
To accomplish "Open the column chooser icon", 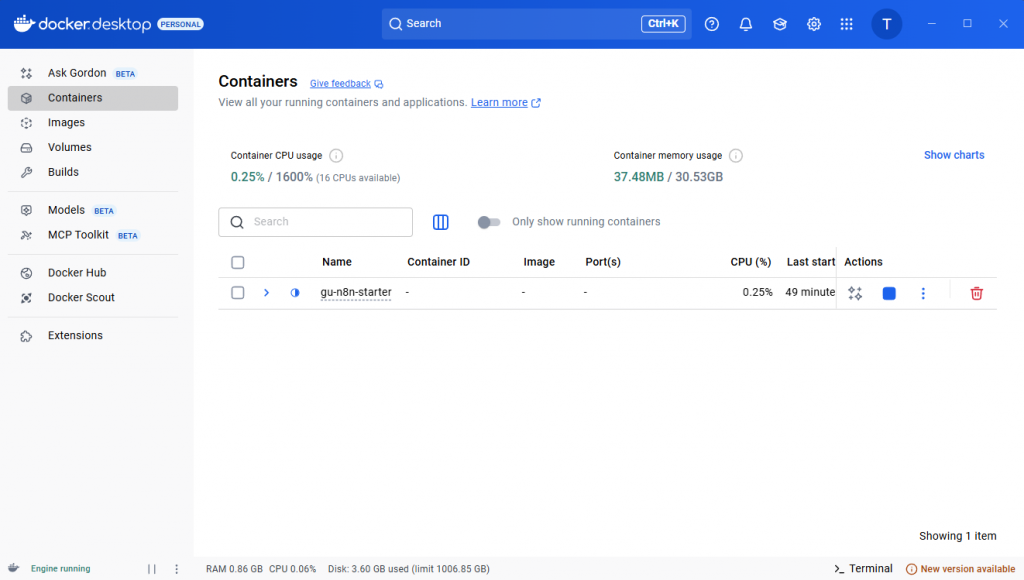I will (441, 222).
